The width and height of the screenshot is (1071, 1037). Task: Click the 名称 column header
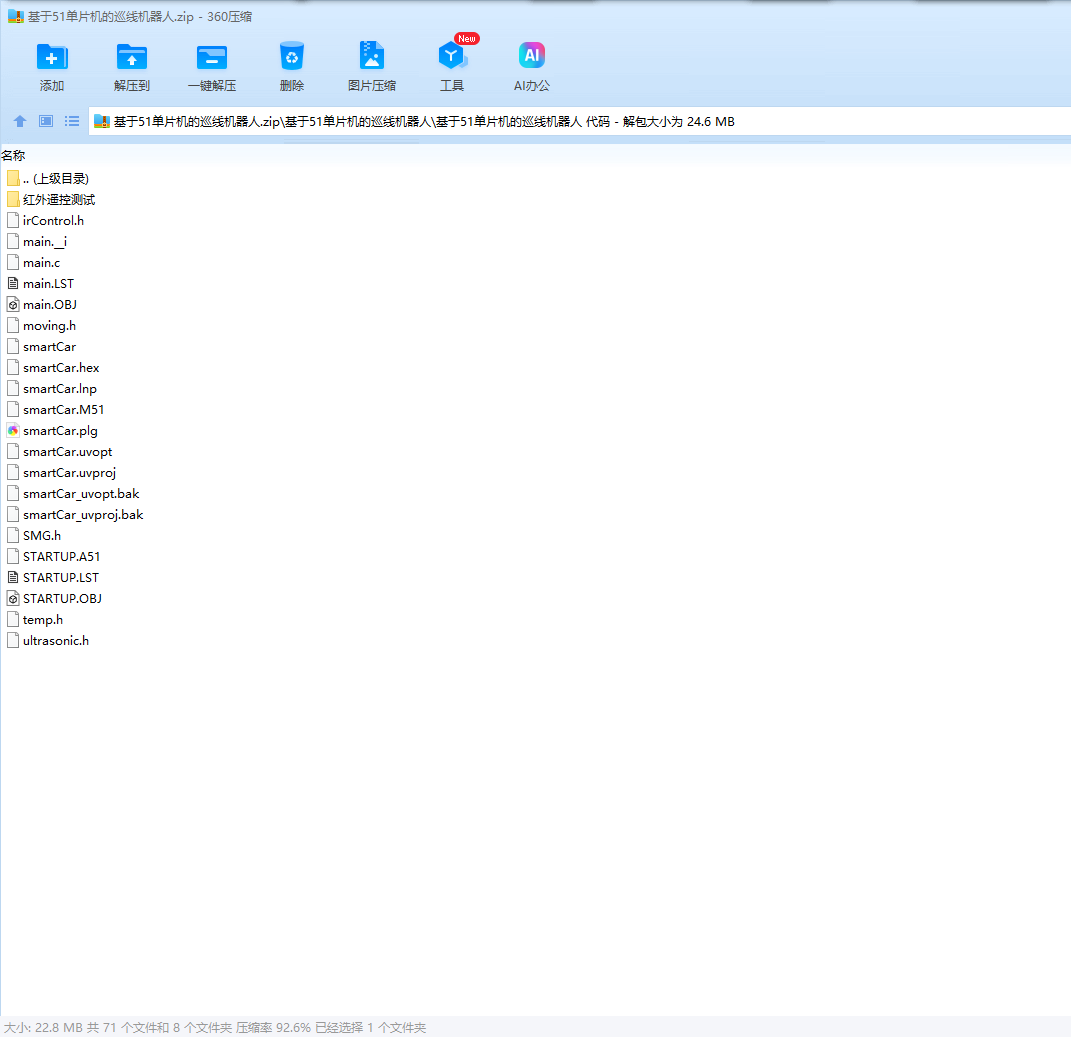(13, 156)
